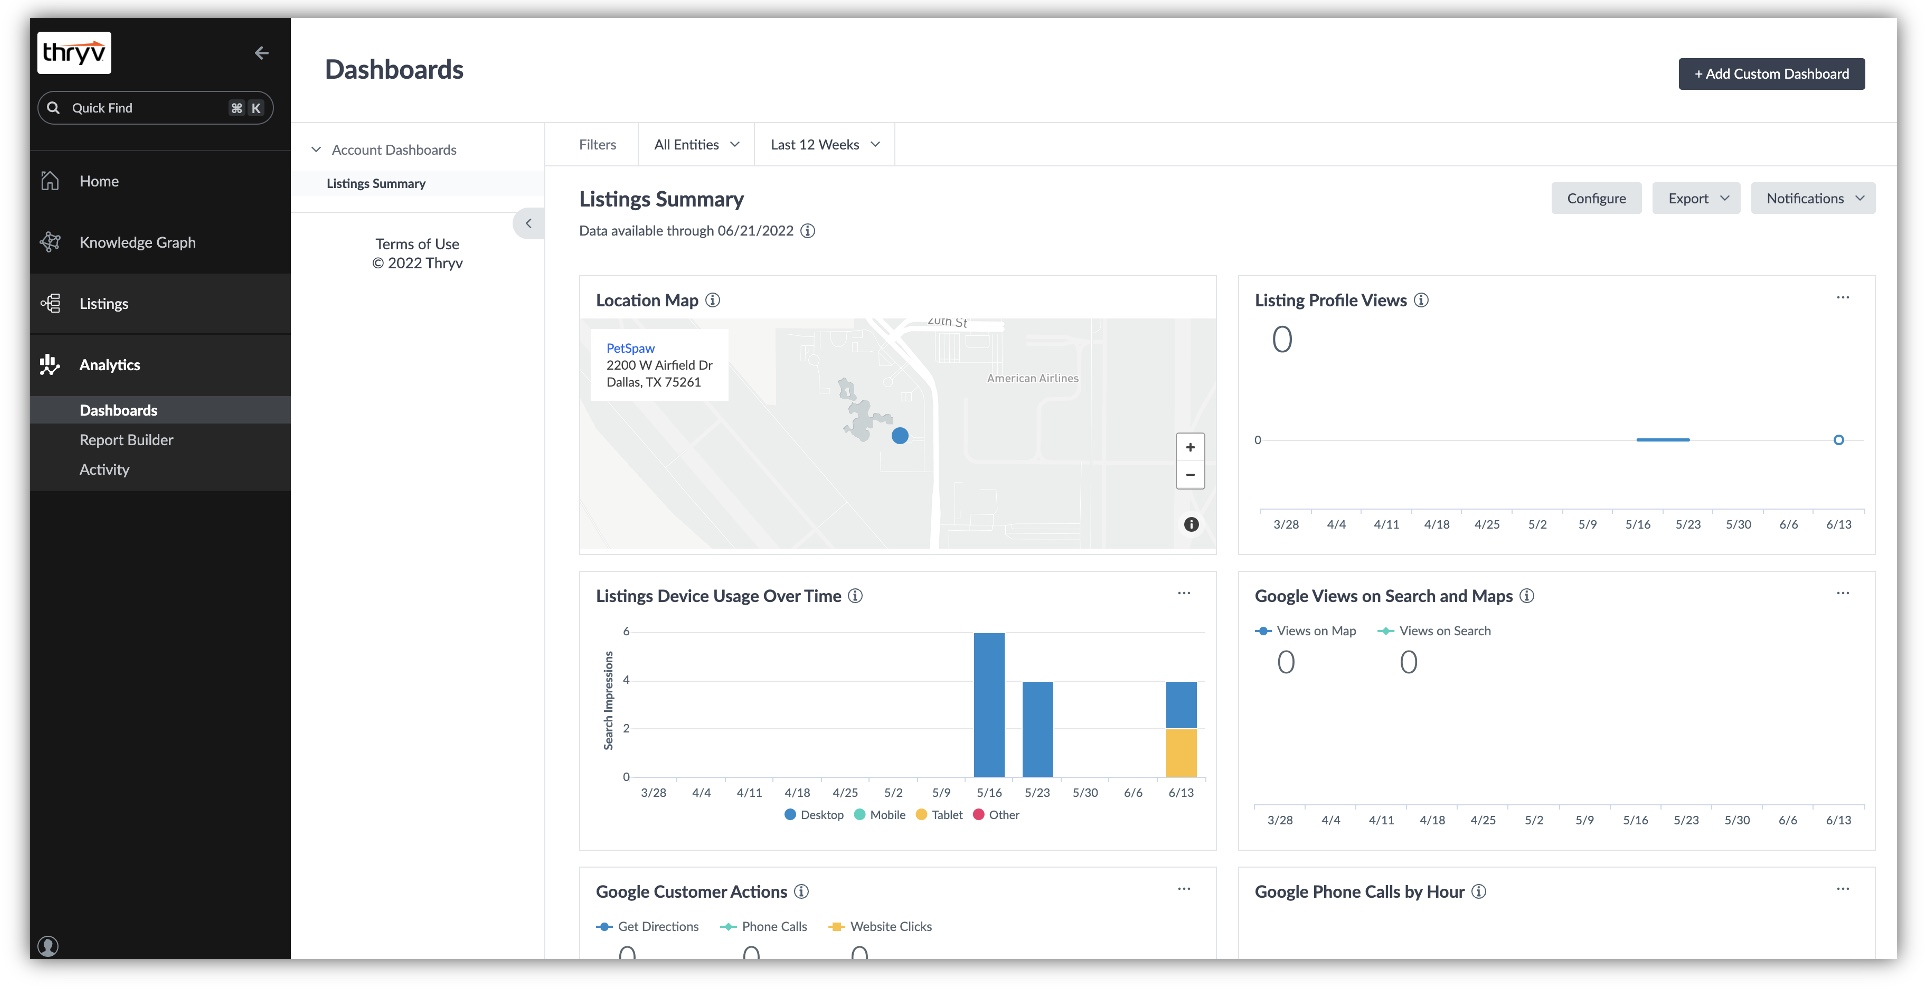The image size is (1932, 1000).
Task: Open the Export dropdown
Action: point(1696,198)
